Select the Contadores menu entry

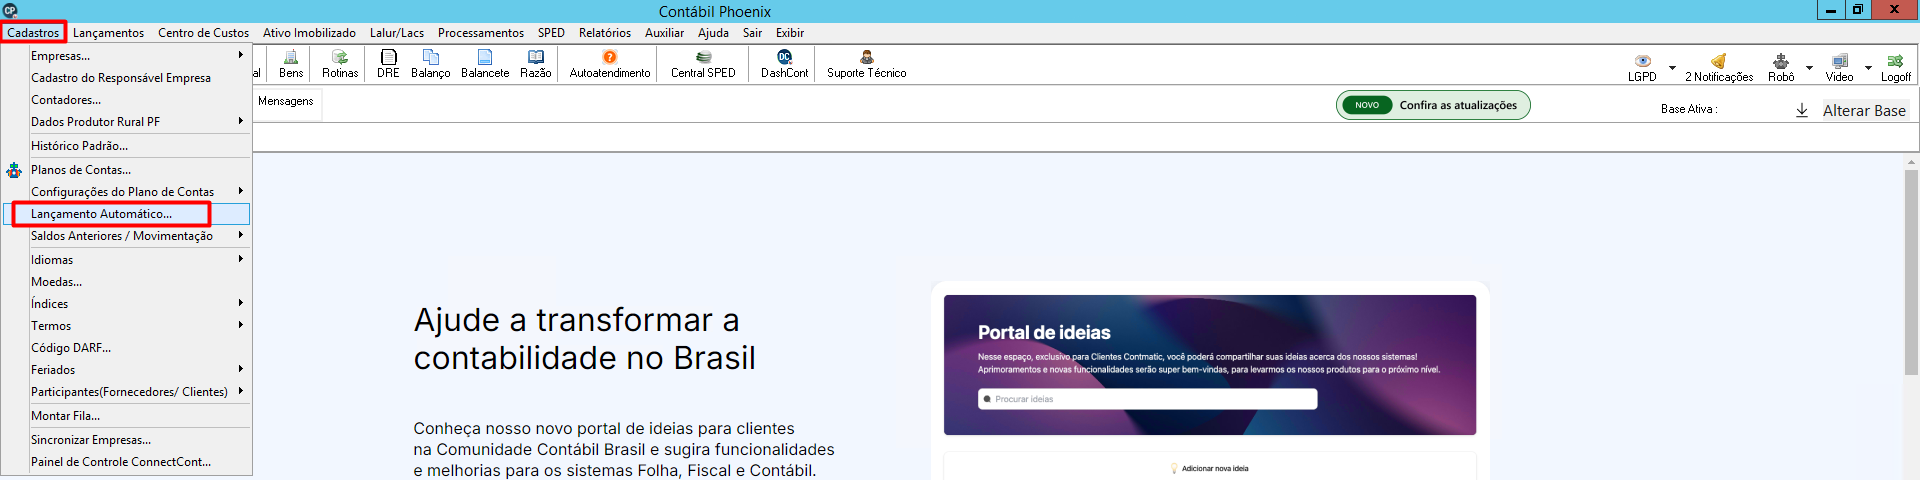[x=127, y=100]
